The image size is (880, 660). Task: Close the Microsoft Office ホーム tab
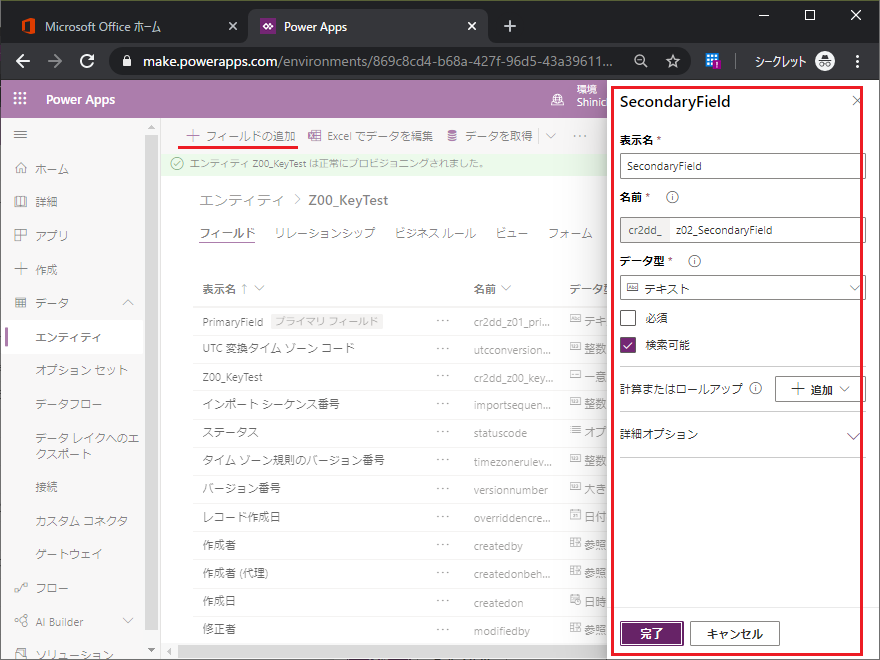pyautogui.click(x=232, y=26)
